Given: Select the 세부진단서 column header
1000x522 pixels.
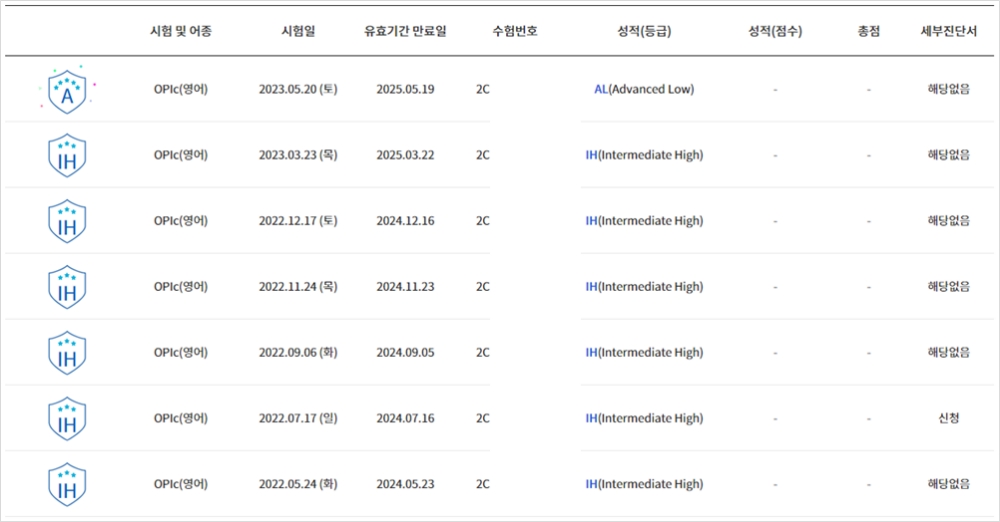Looking at the screenshot, I should [948, 31].
